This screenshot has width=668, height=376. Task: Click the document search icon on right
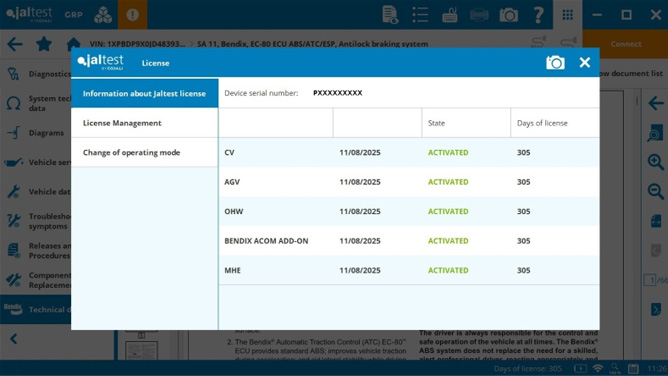click(x=655, y=133)
